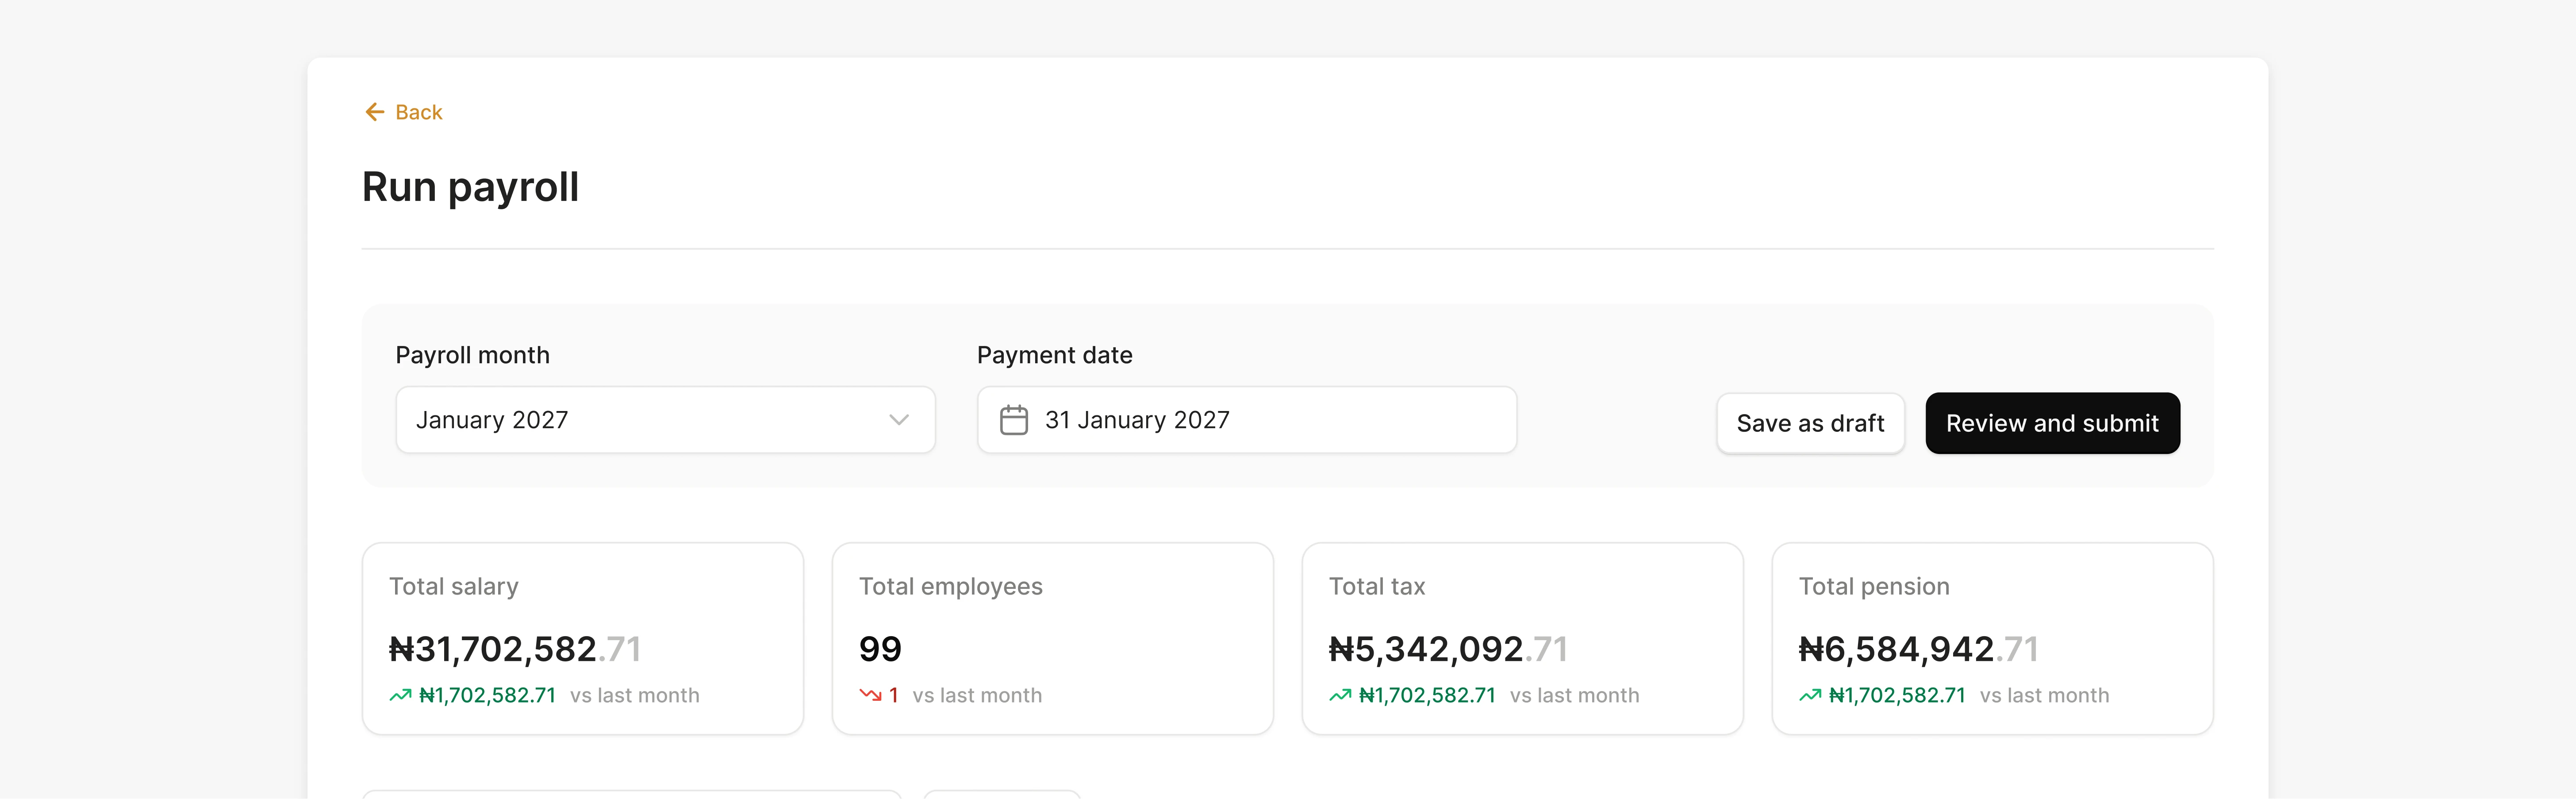
Task: Click upward trend icon under Total salary
Action: click(x=400, y=695)
